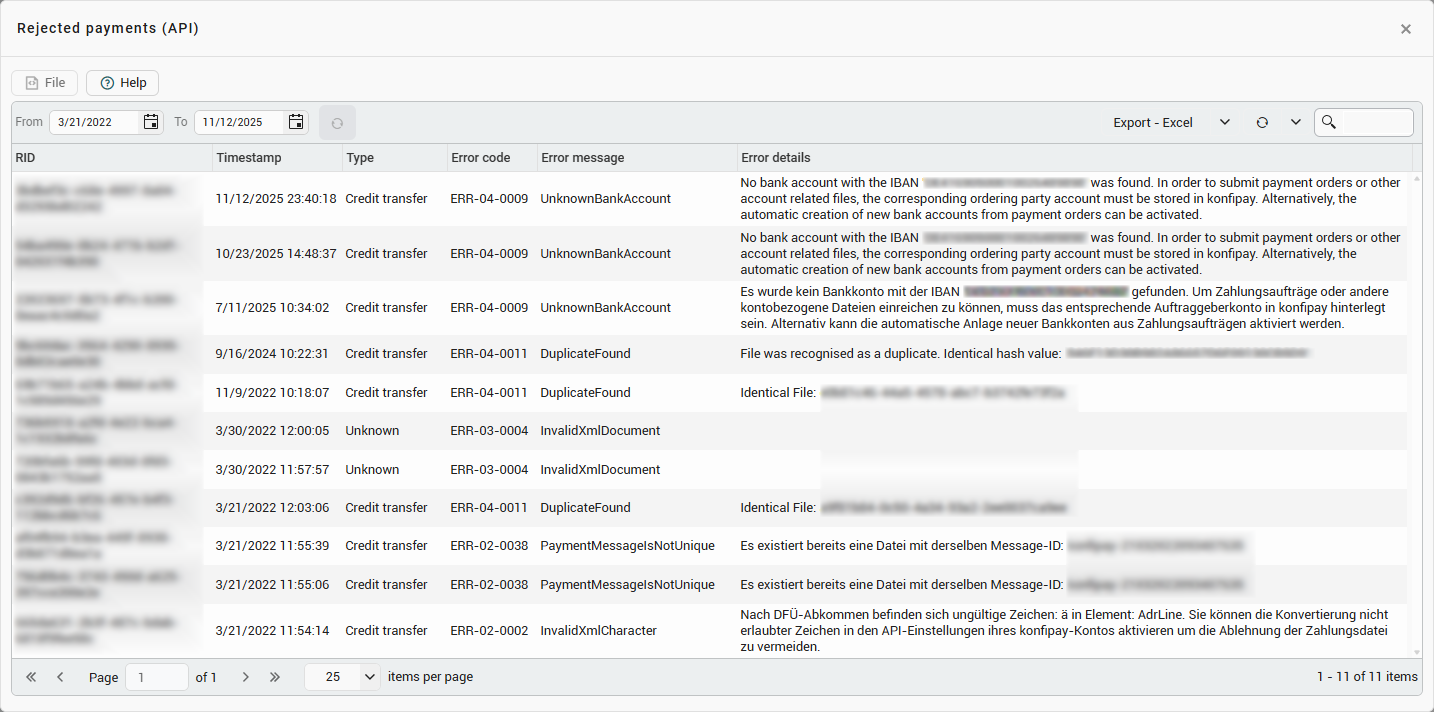This screenshot has width=1434, height=712.
Task: Click the timestamp 7/11/2025 10:34:02
Action: click(x=272, y=308)
